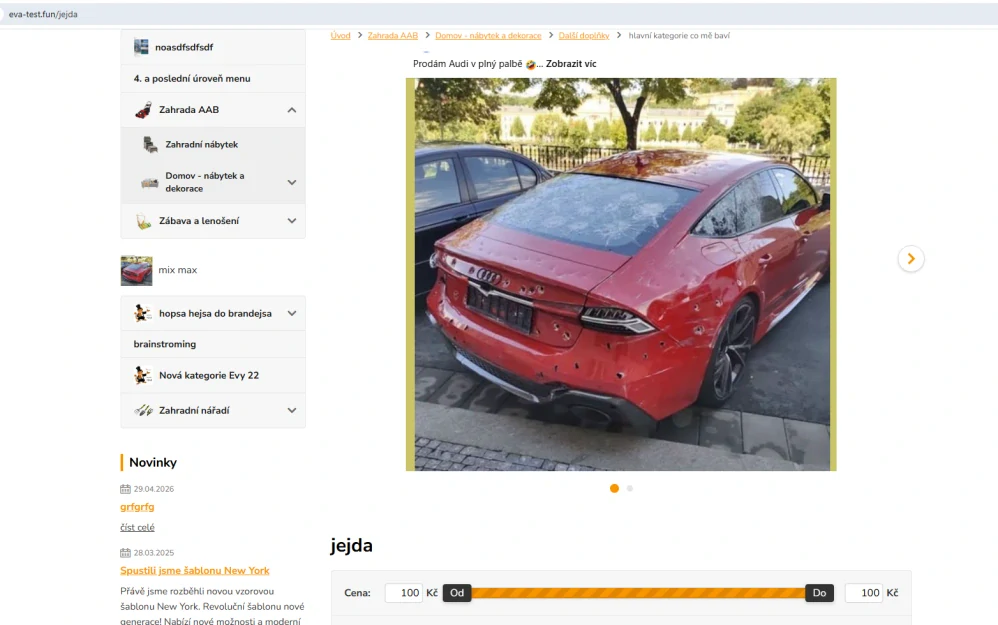Open the mix max car thumbnail
Viewport: 998px width, 625px height.
pos(136,270)
